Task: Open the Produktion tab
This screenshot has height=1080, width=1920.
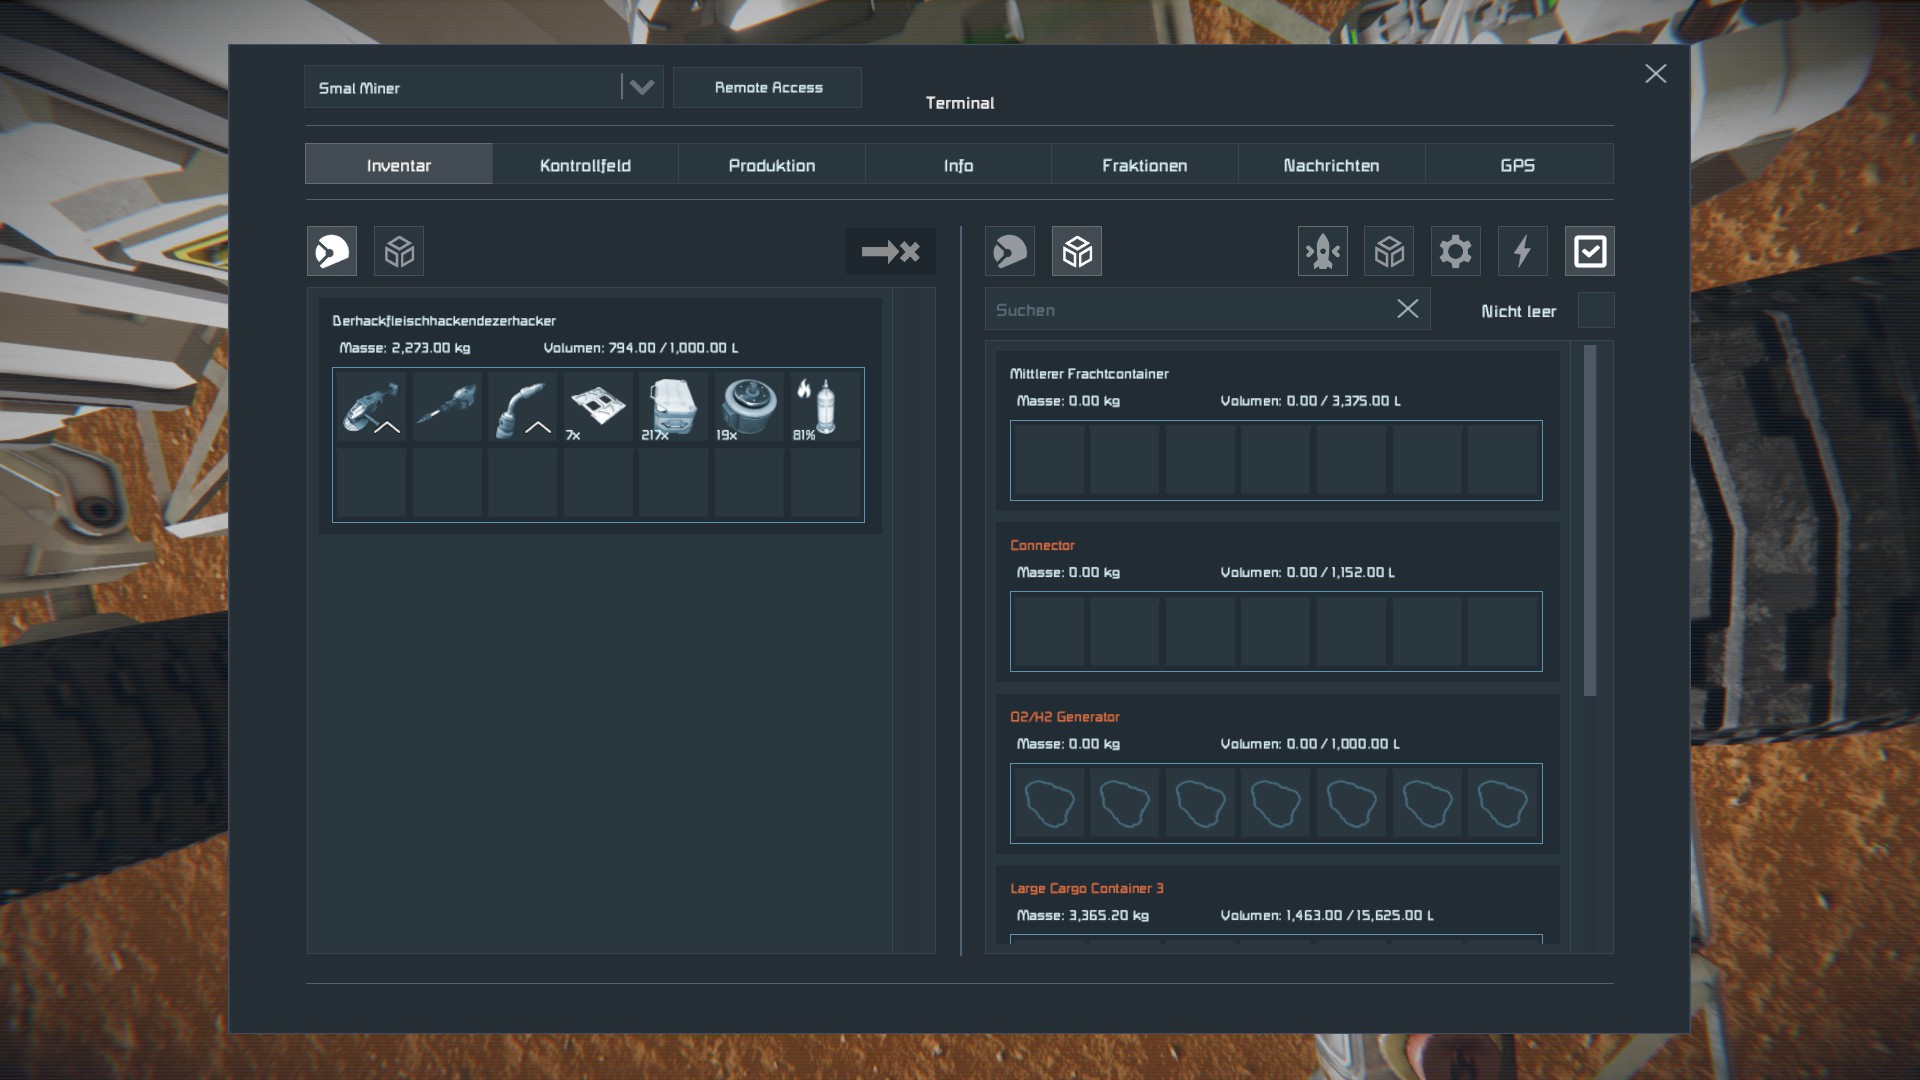Action: [x=771, y=165]
